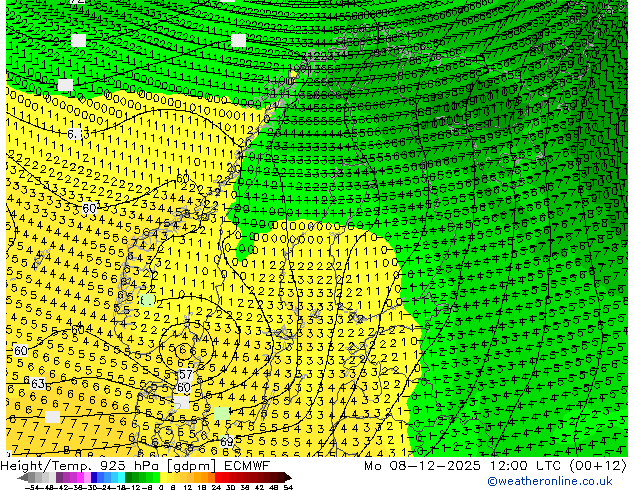Image resolution: width=634 pixels, height=490 pixels.
Task: Select the contour label reading 69
Action: tap(227, 442)
